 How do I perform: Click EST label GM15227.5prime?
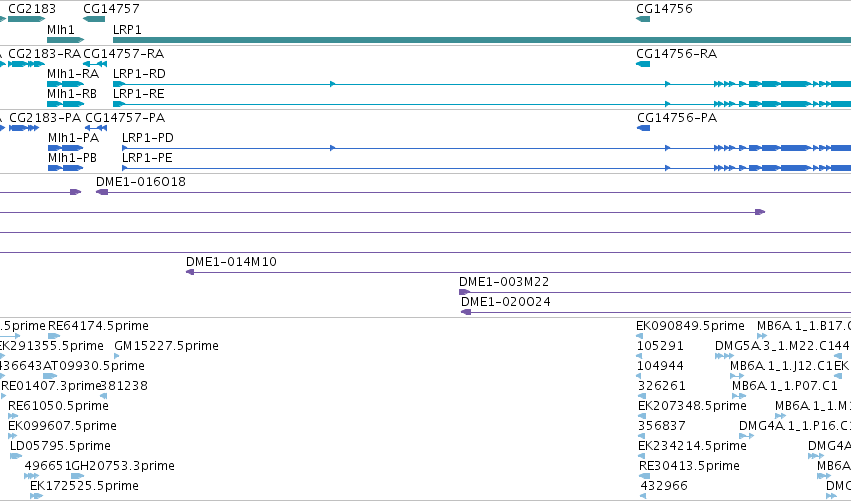(x=166, y=346)
